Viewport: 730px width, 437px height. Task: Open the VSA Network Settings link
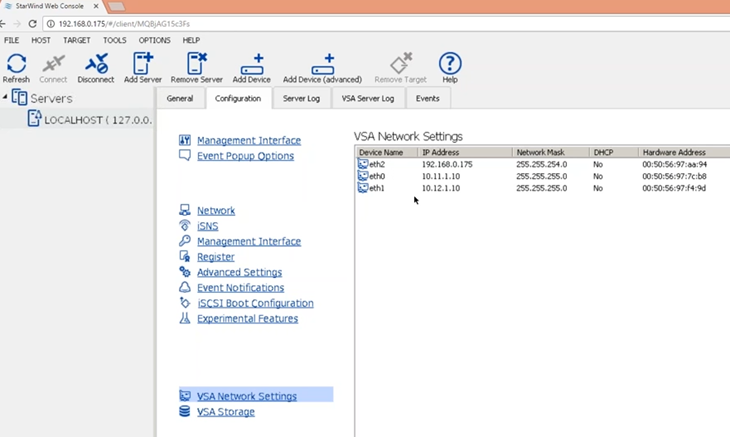click(x=247, y=396)
